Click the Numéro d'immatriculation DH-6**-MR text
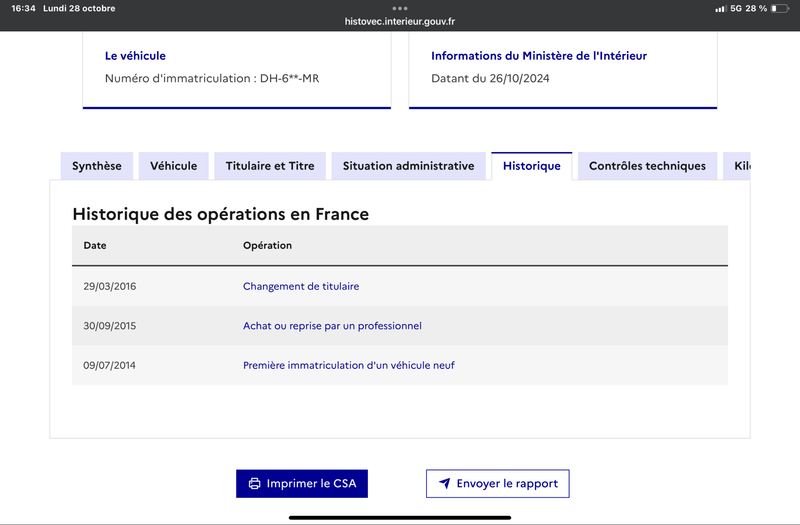The width and height of the screenshot is (800, 525). click(x=212, y=78)
